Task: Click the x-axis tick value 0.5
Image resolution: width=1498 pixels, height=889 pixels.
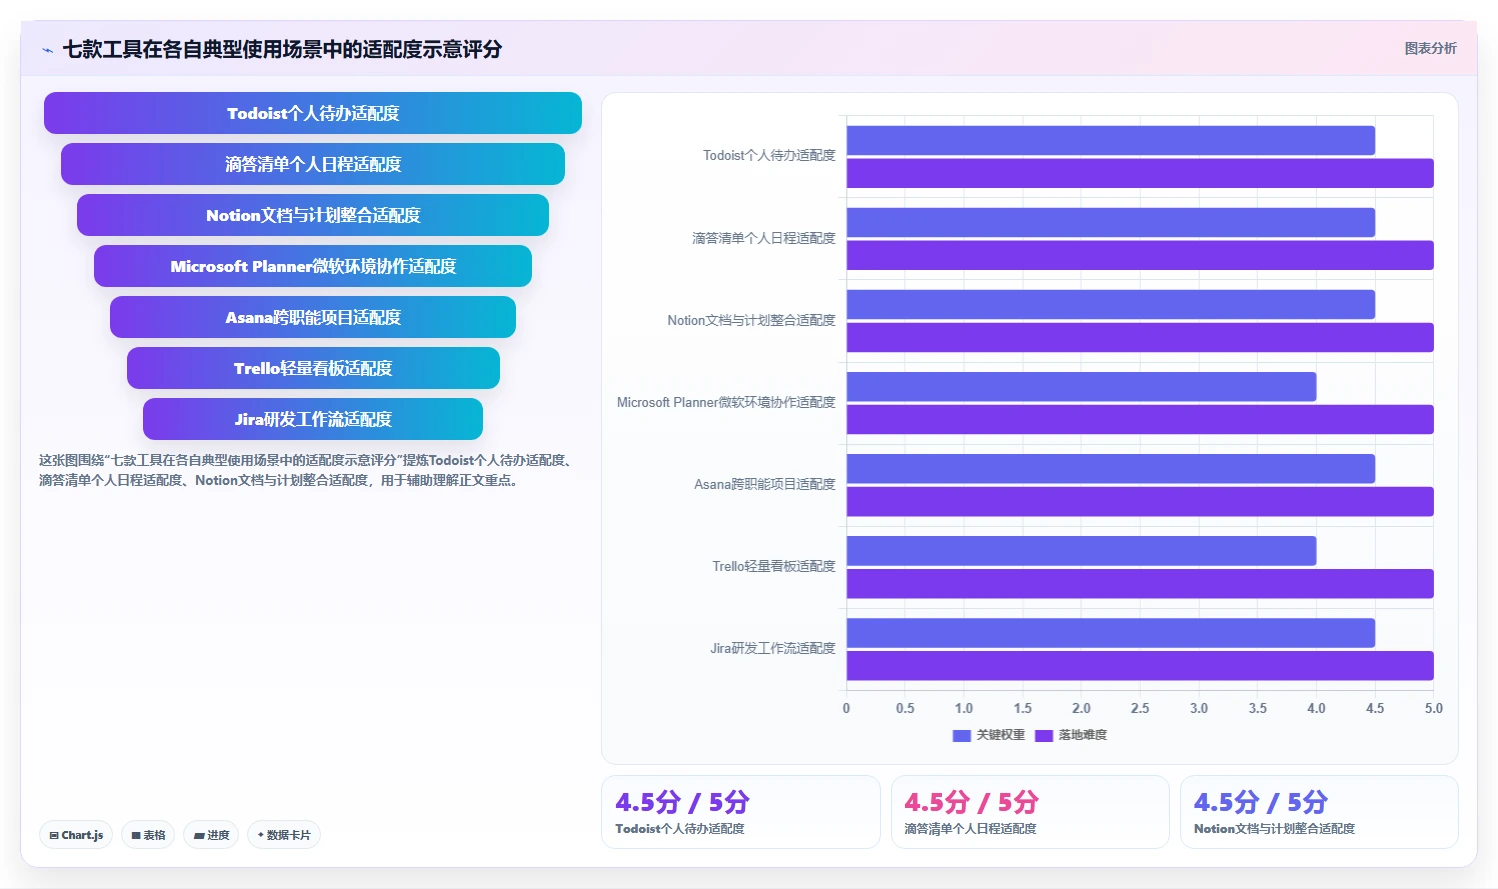Action: point(905,708)
